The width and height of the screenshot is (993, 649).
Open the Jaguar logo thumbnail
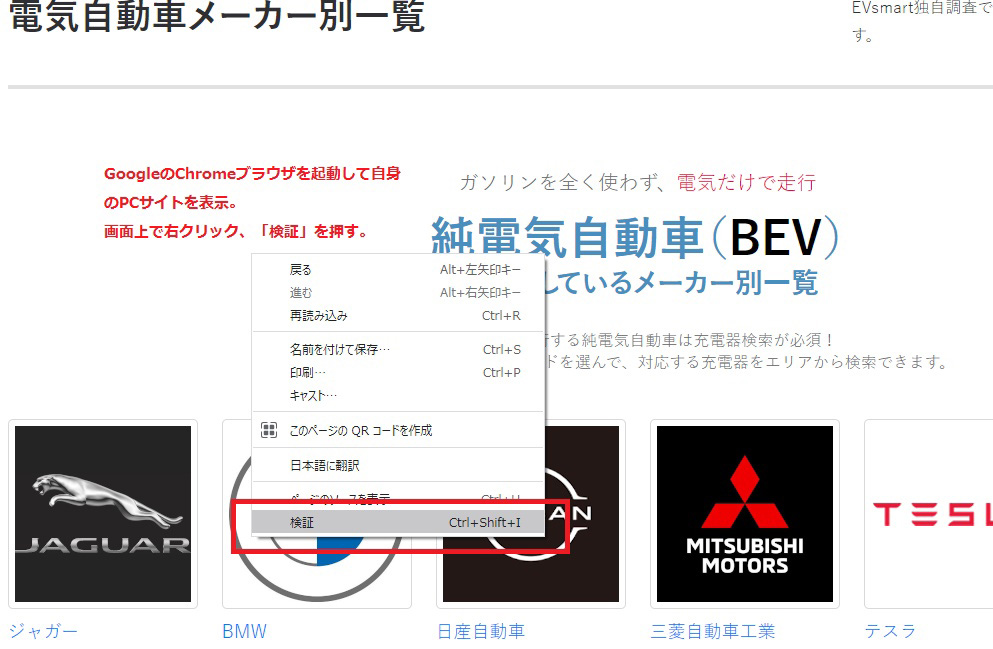pos(103,514)
